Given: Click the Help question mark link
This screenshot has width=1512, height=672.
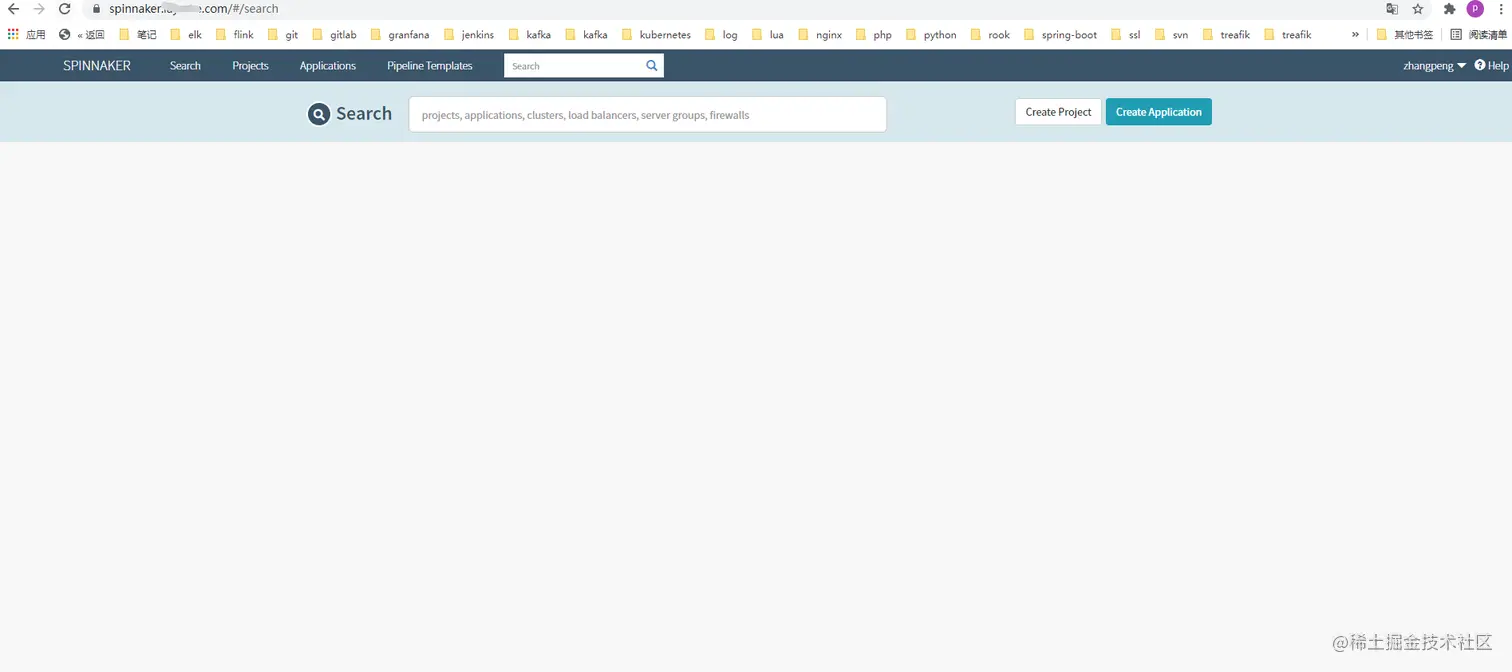Looking at the screenshot, I should 1491,66.
